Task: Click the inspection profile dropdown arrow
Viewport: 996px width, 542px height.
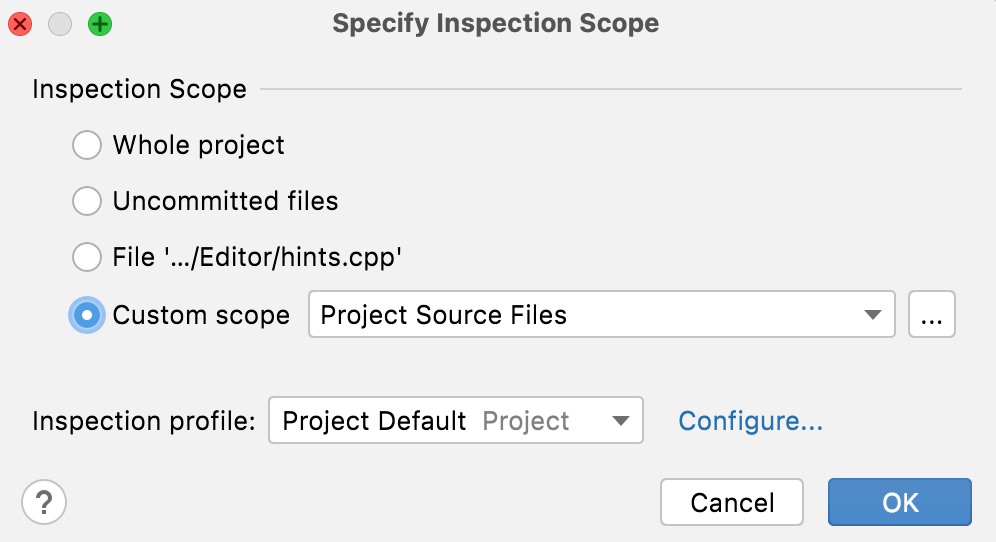Action: click(620, 421)
